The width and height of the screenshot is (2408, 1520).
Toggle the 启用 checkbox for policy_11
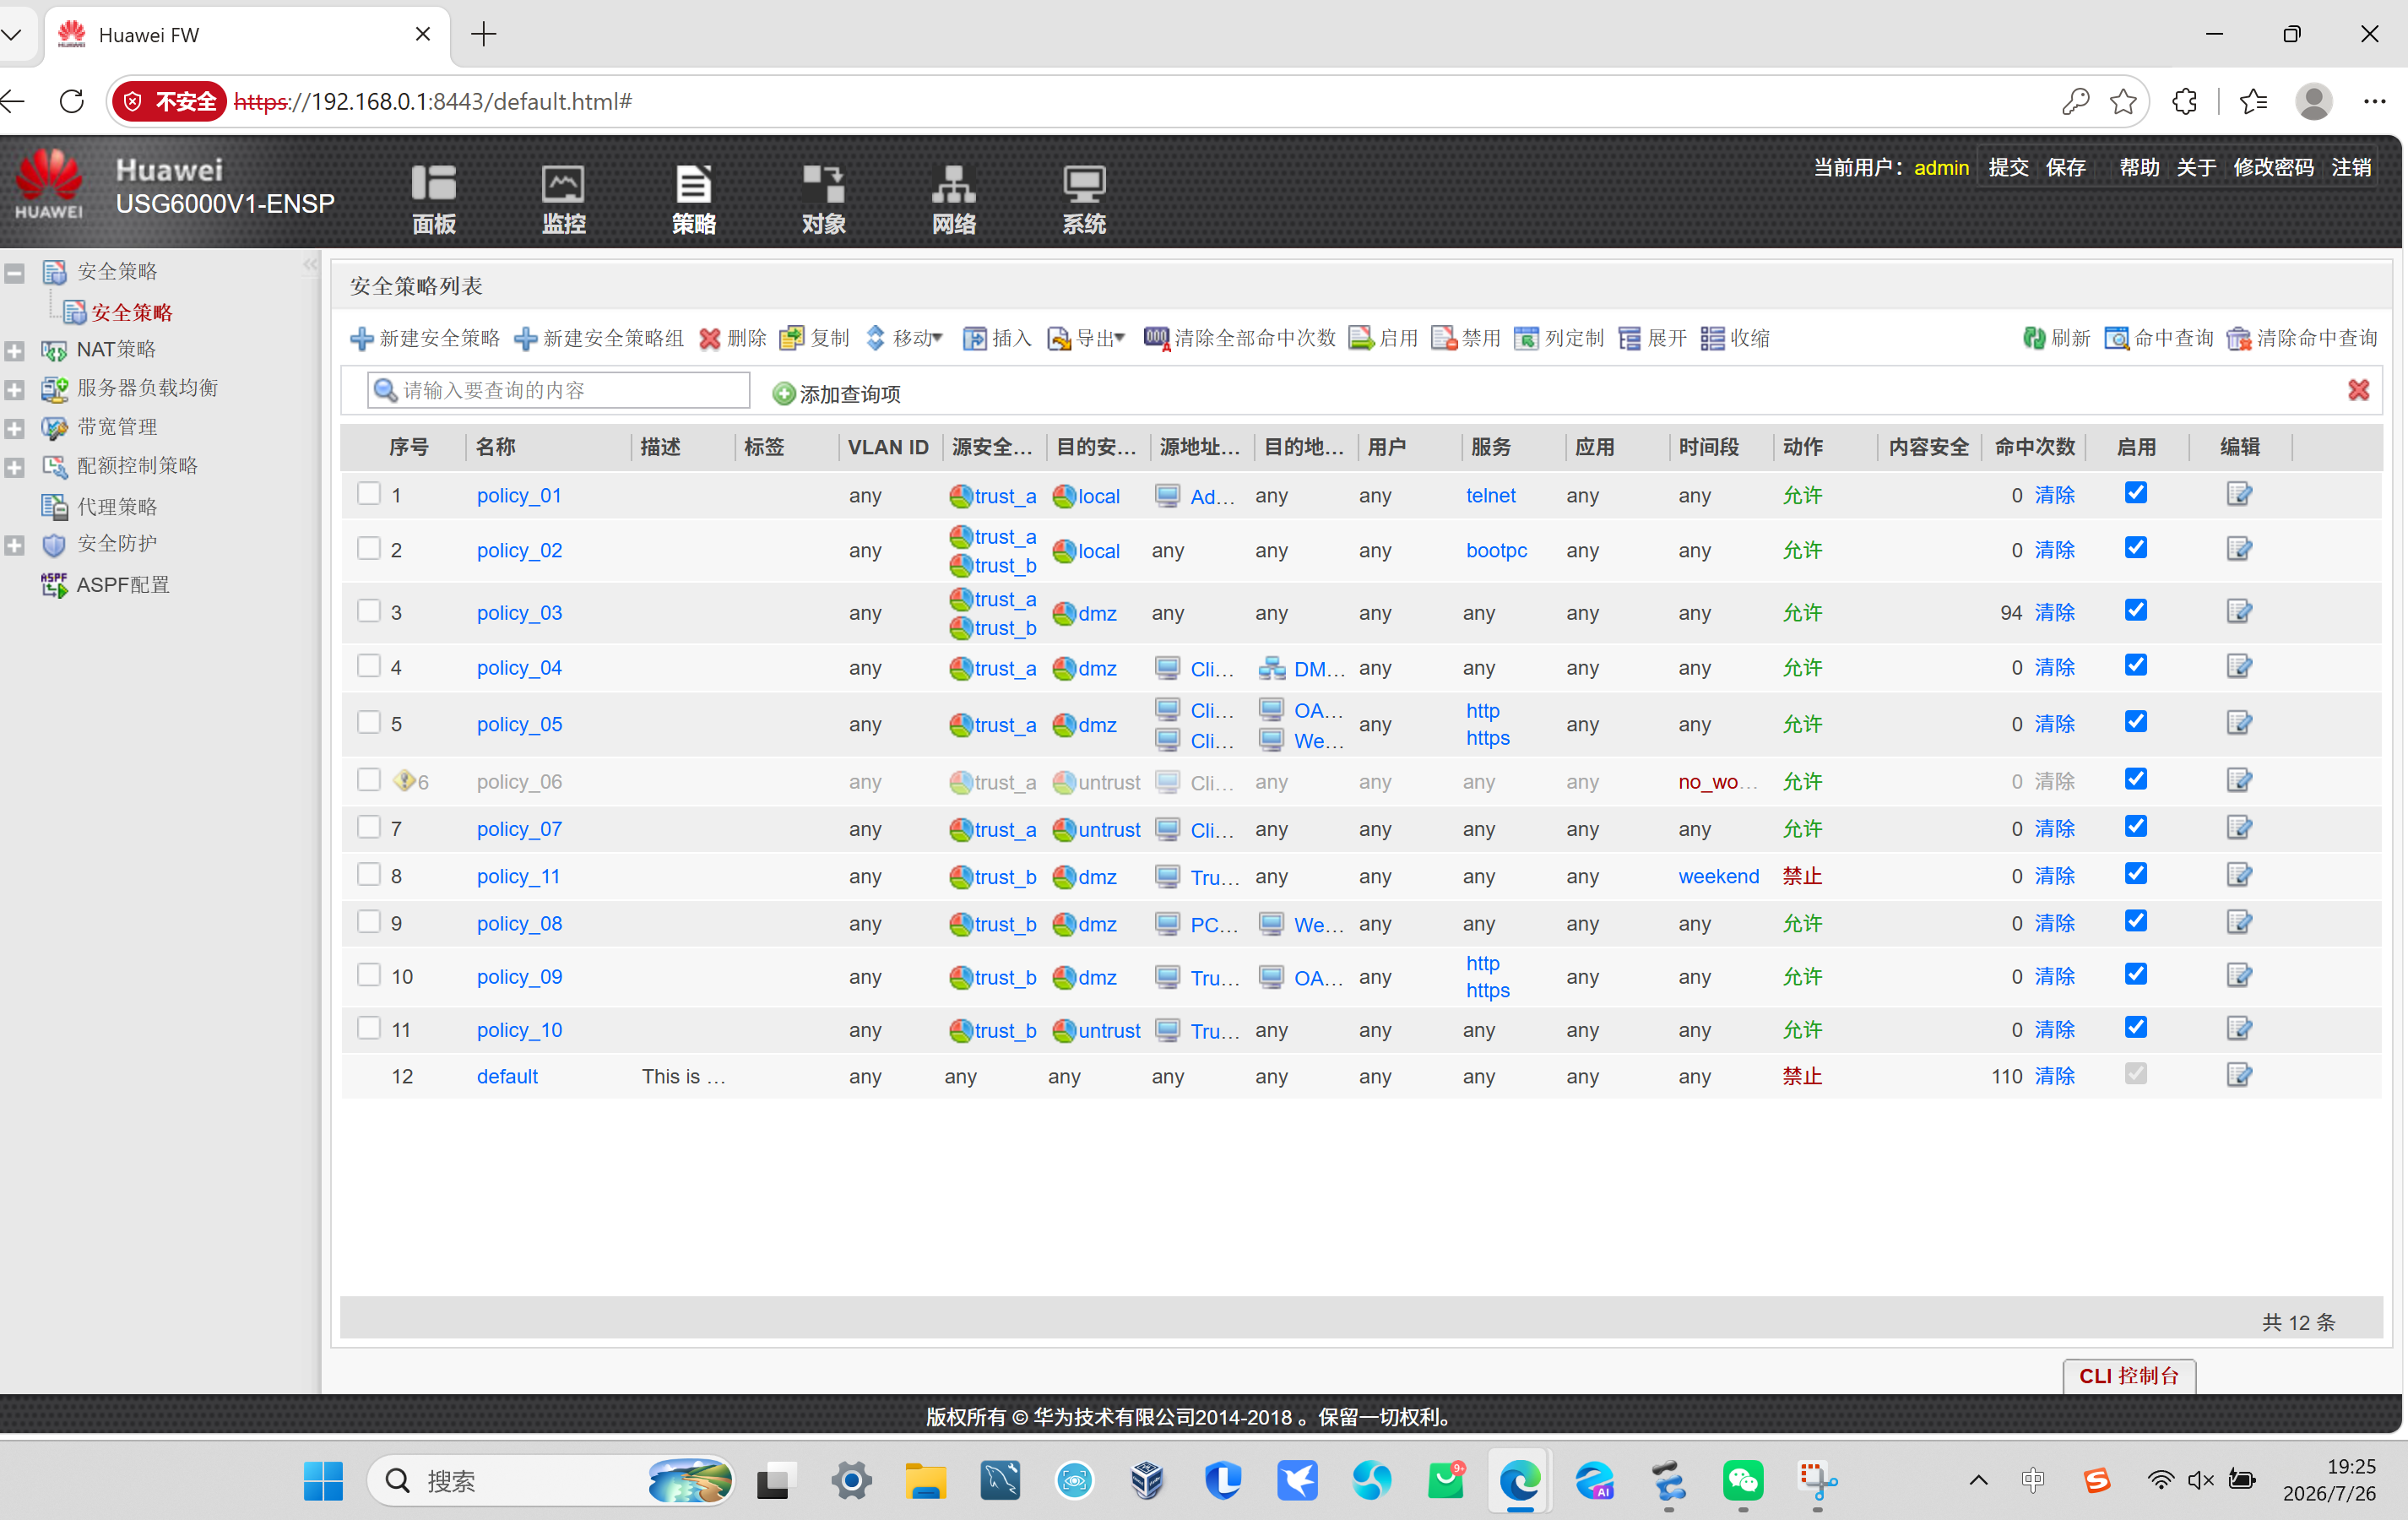click(2136, 874)
